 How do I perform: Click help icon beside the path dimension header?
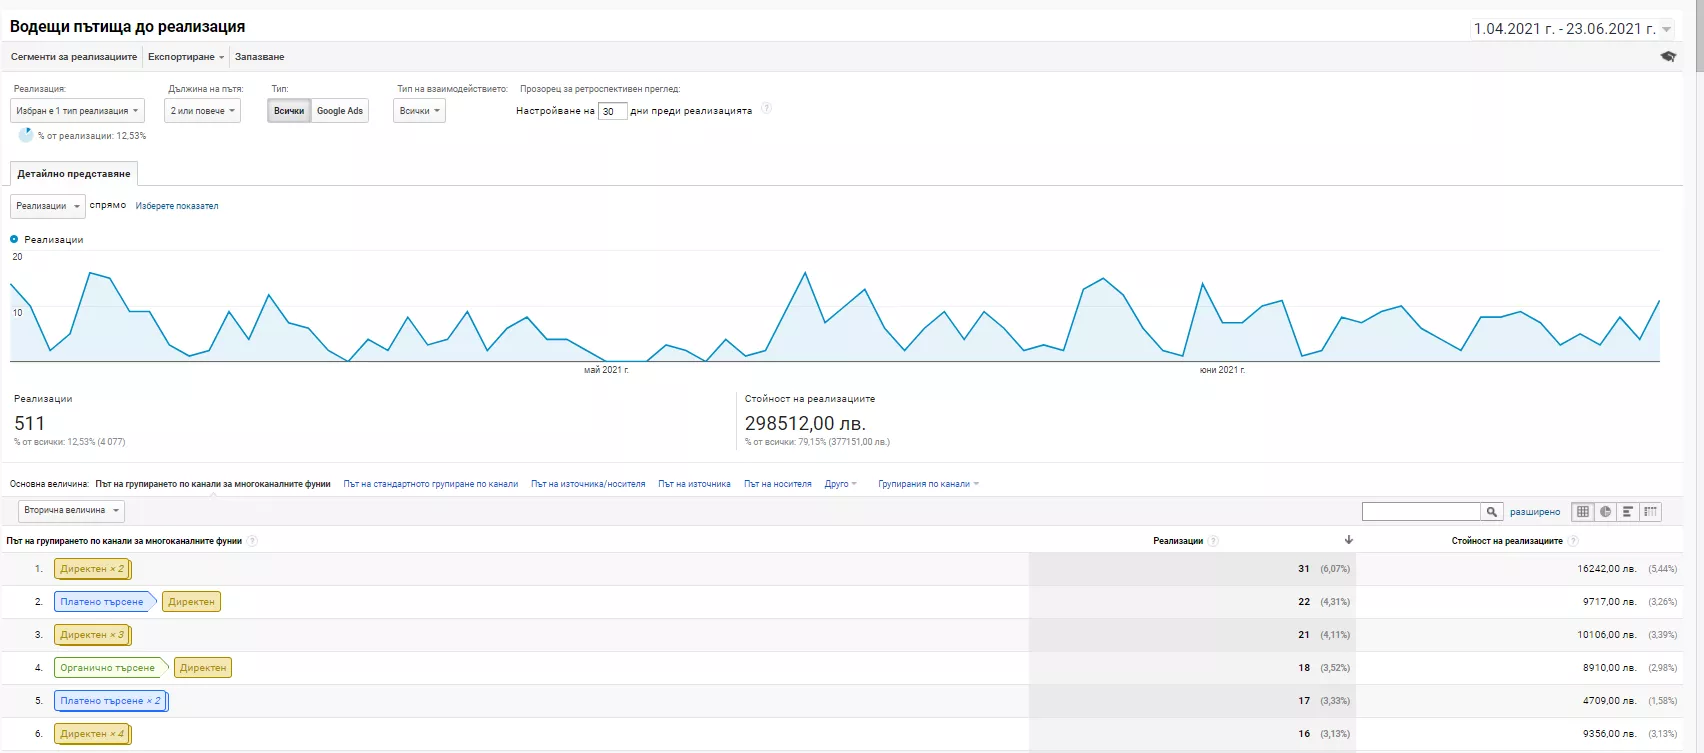click(x=252, y=541)
